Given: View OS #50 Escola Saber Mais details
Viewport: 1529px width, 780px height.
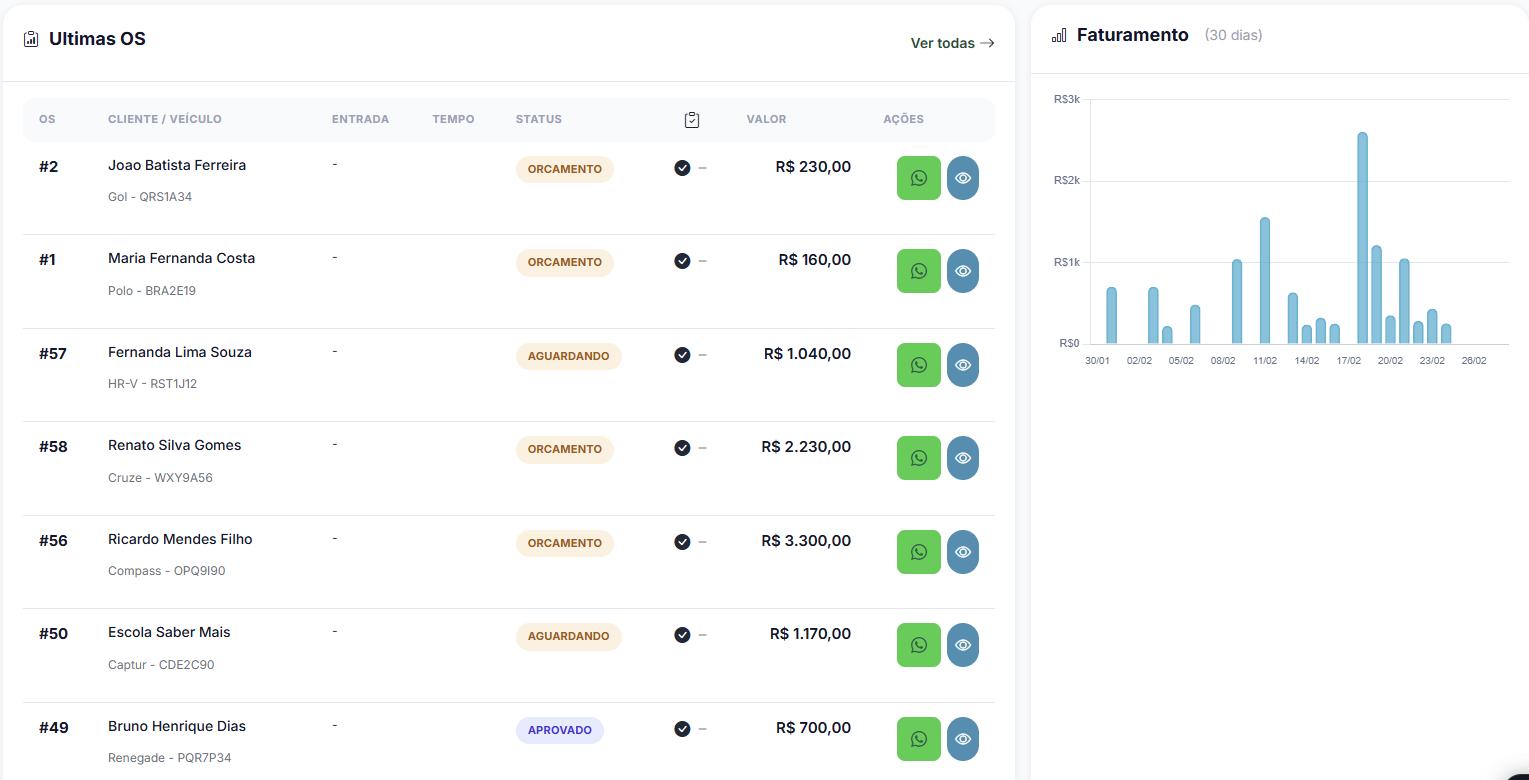Looking at the screenshot, I should (x=962, y=645).
